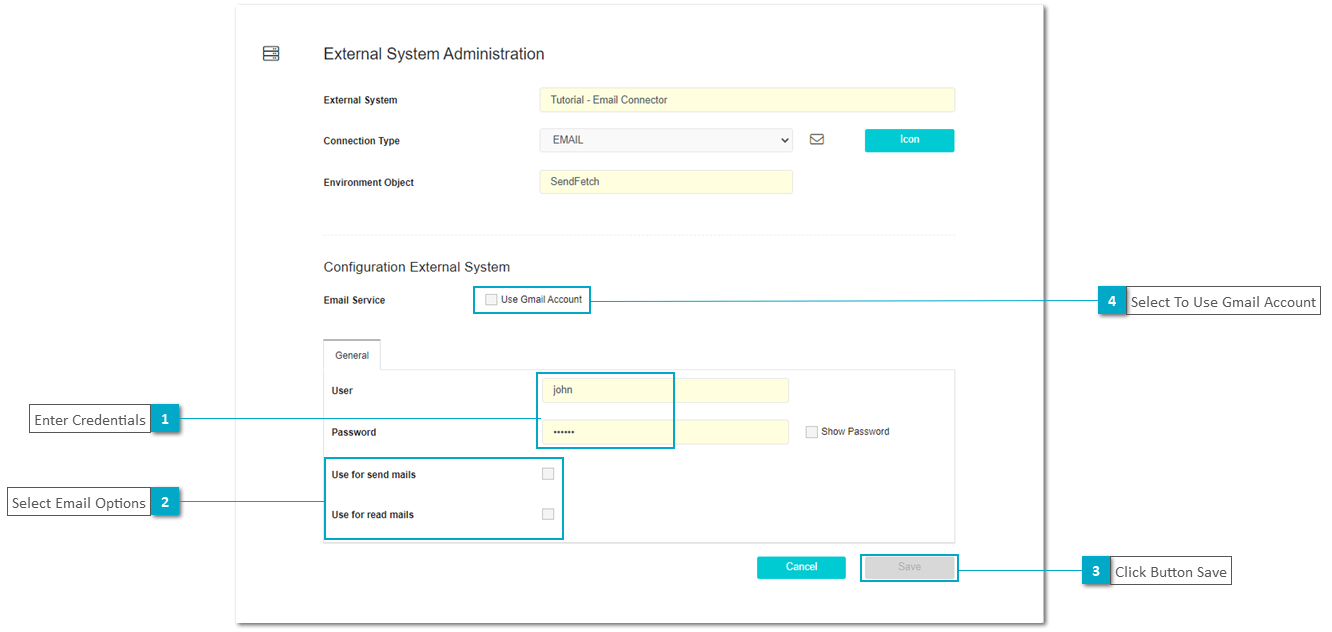Switch to the General tab
The image size is (1332, 632).
[352, 355]
